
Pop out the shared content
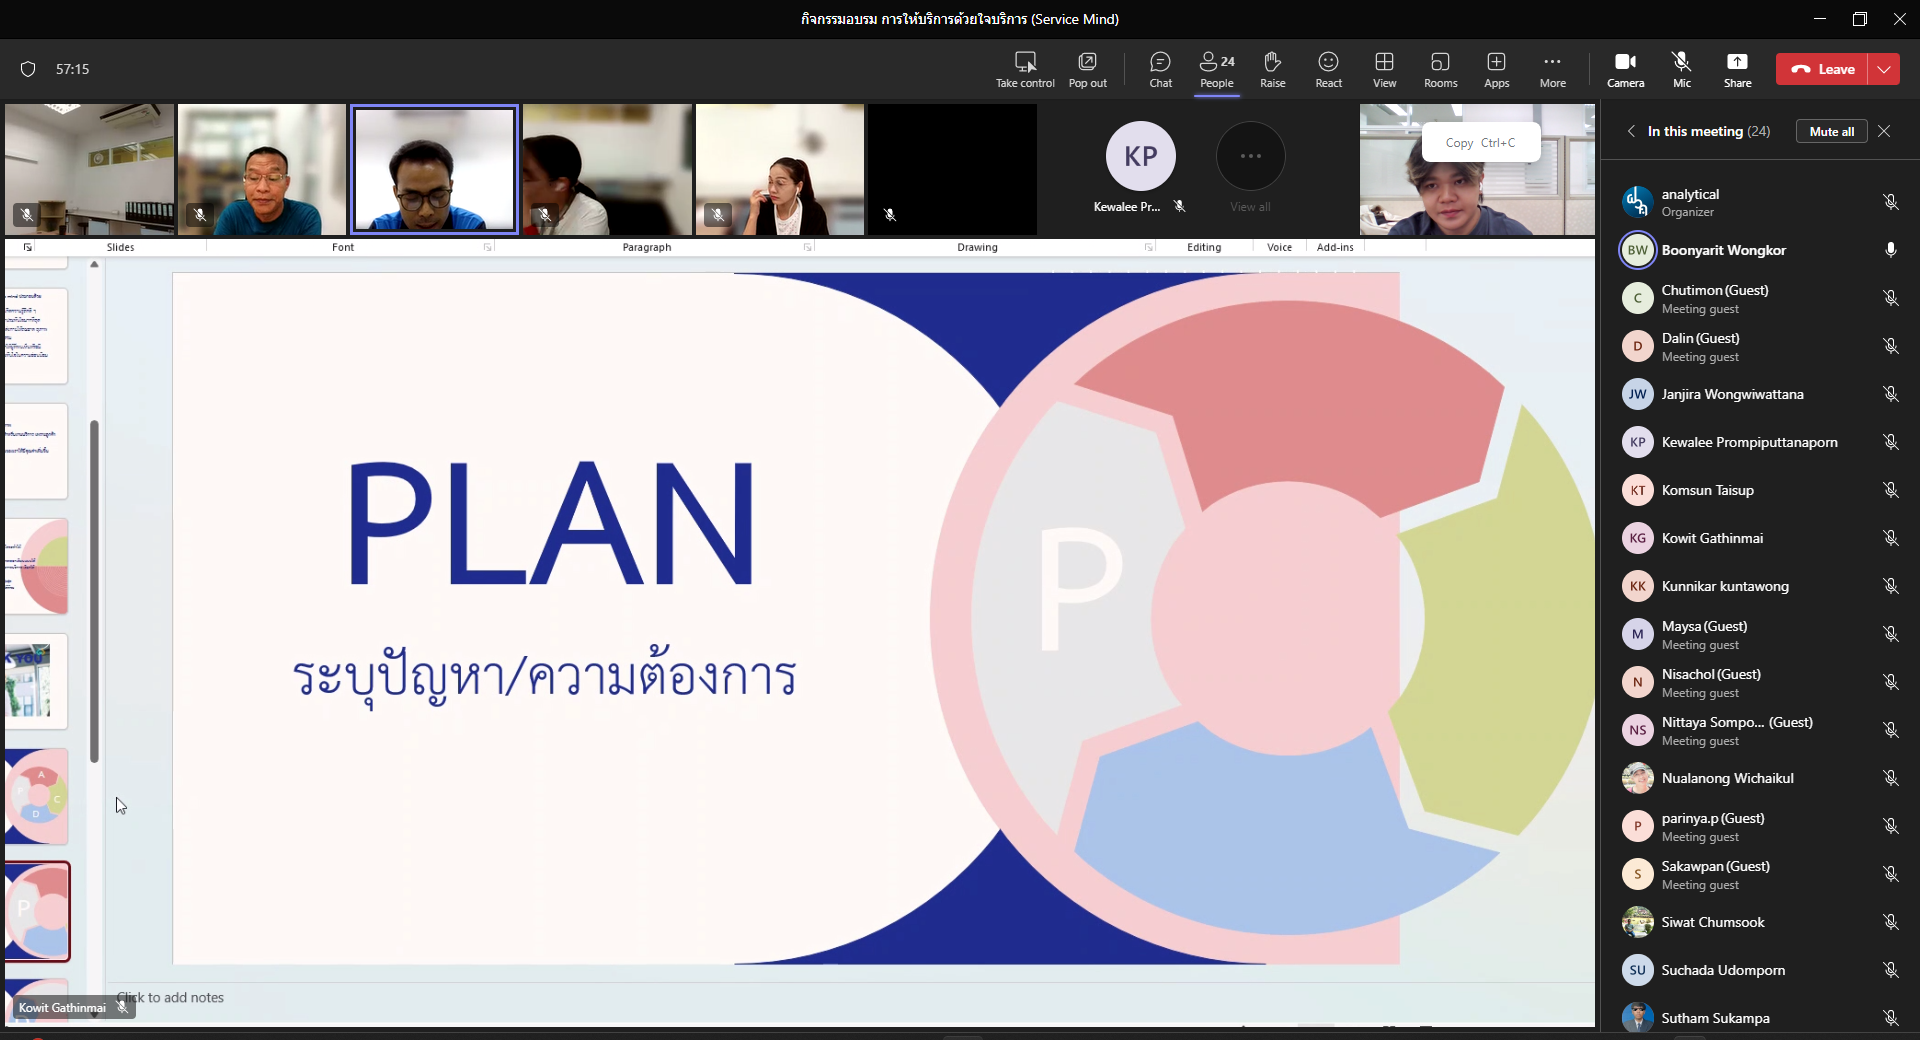click(x=1087, y=69)
